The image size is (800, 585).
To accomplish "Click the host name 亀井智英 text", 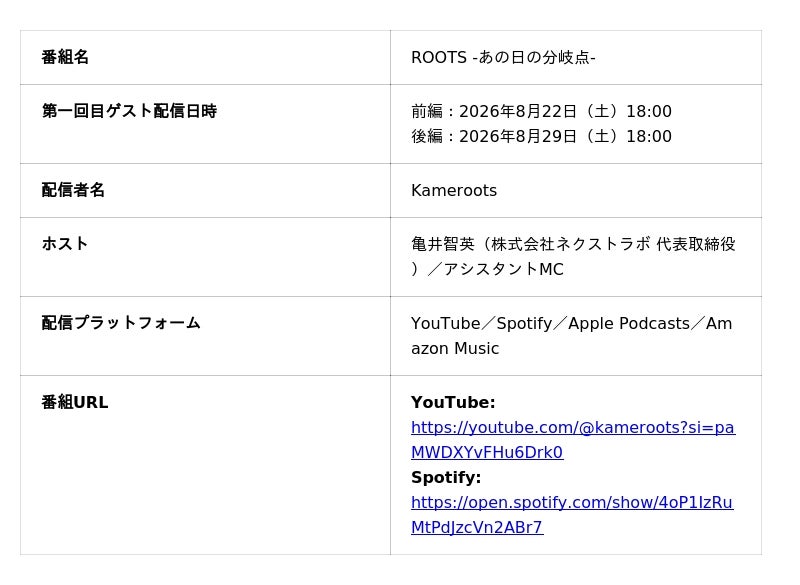I will click(x=443, y=244).
